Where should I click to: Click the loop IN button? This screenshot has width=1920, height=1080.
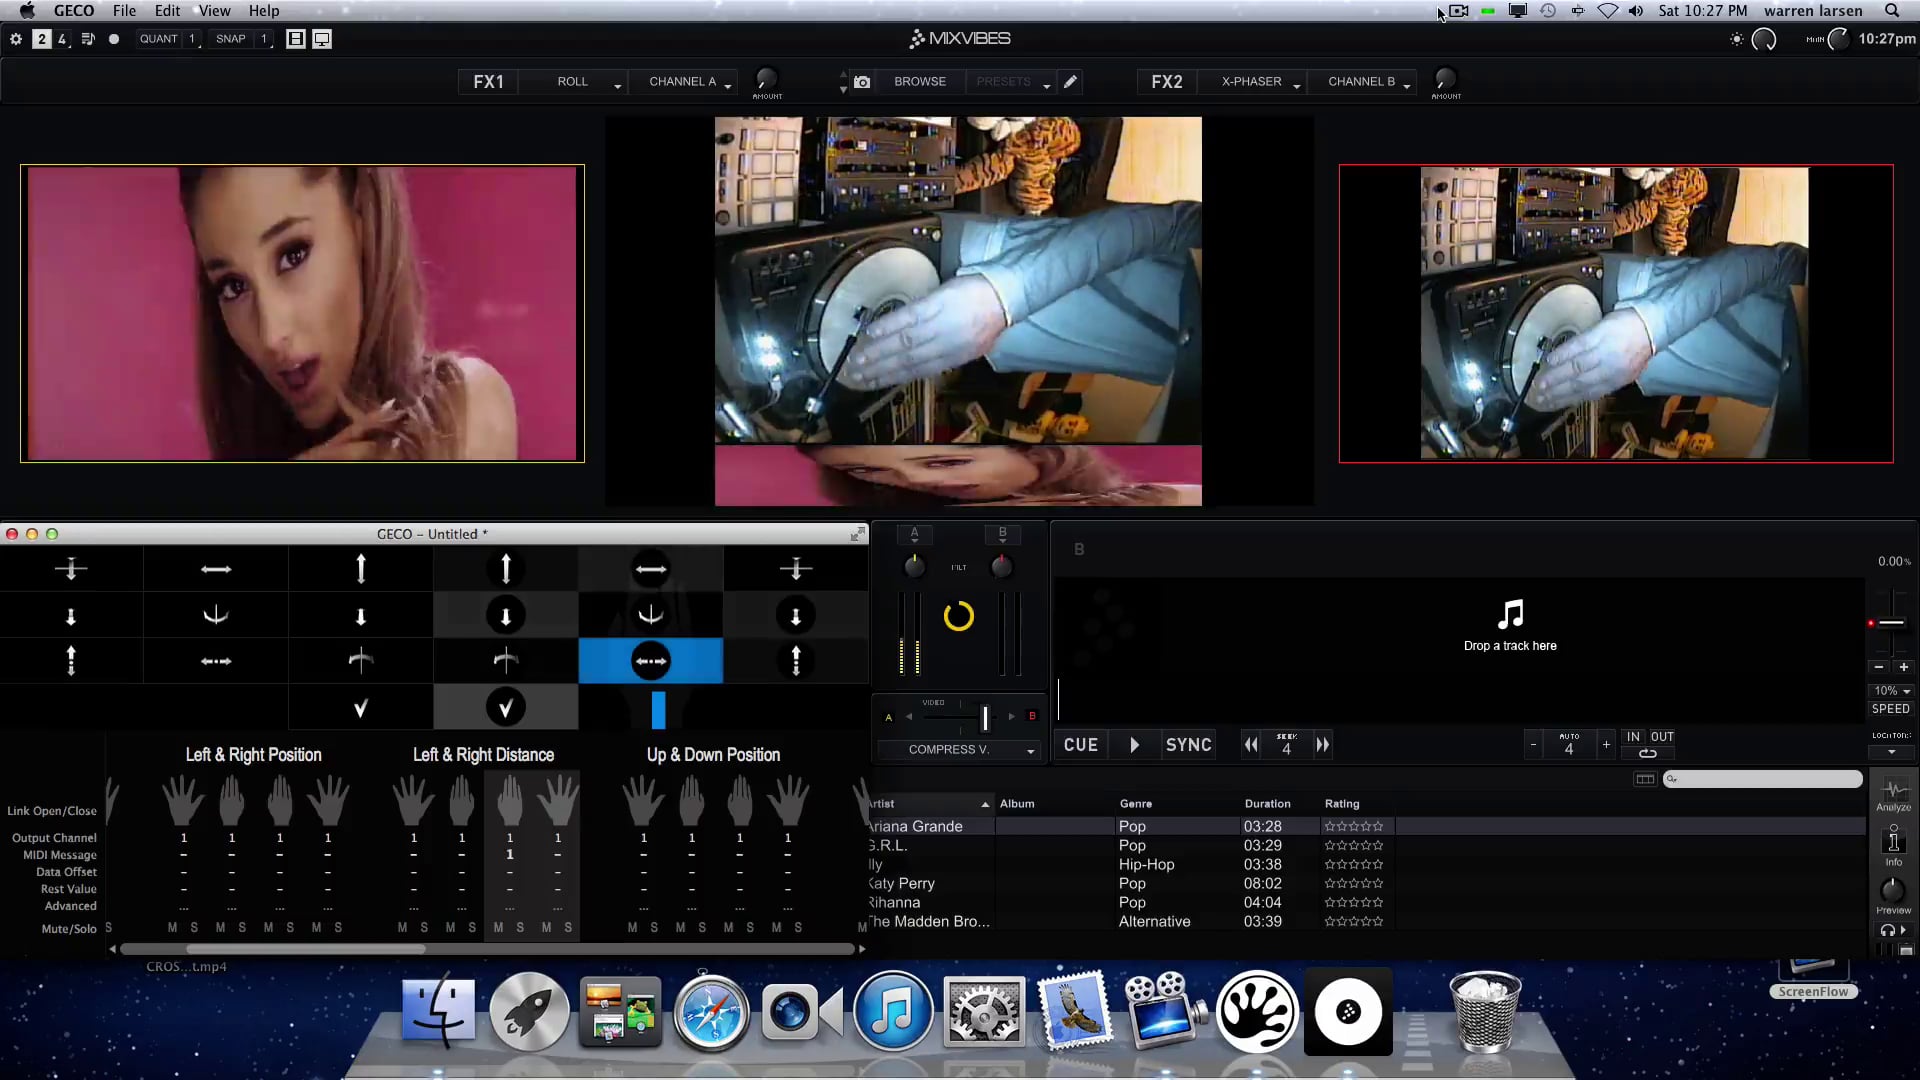[1633, 736]
